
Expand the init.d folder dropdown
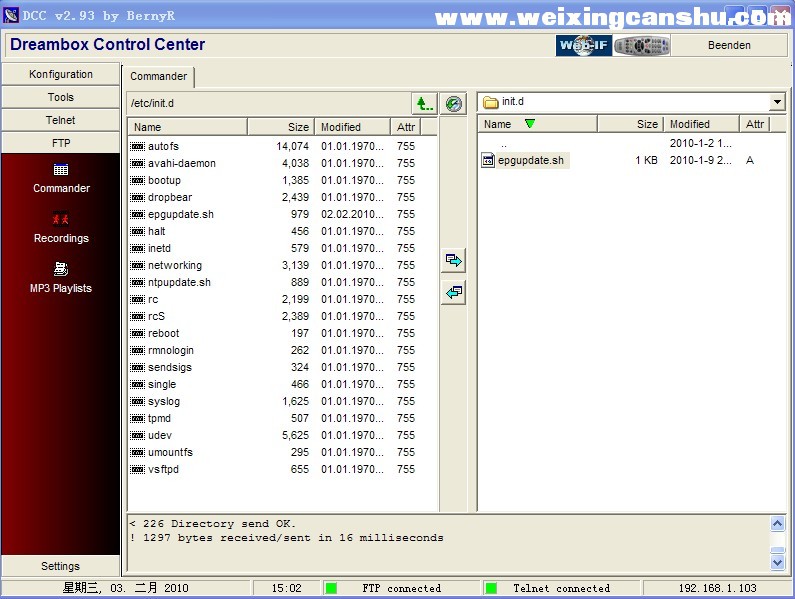tap(777, 102)
